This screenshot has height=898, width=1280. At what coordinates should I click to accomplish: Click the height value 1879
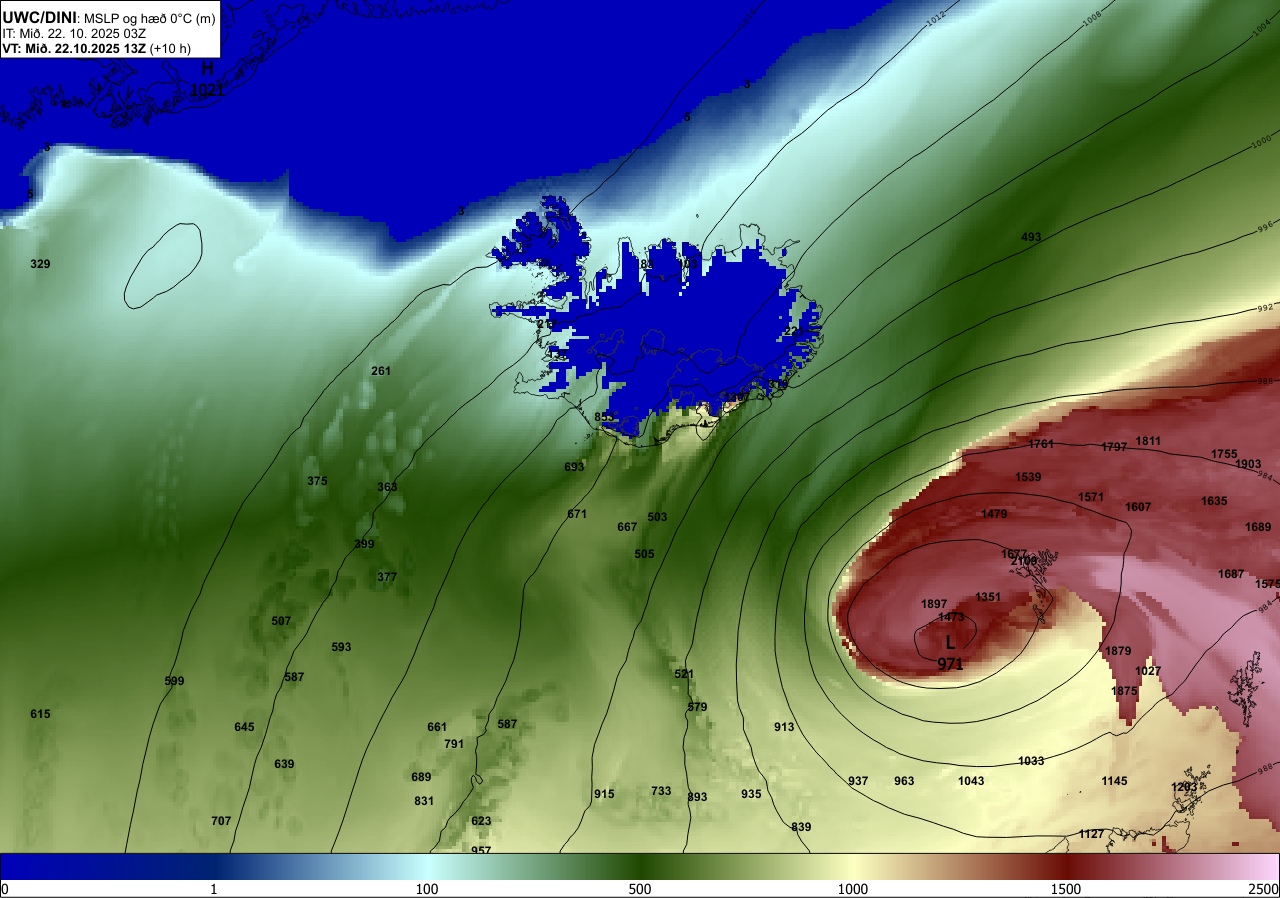[1118, 651]
